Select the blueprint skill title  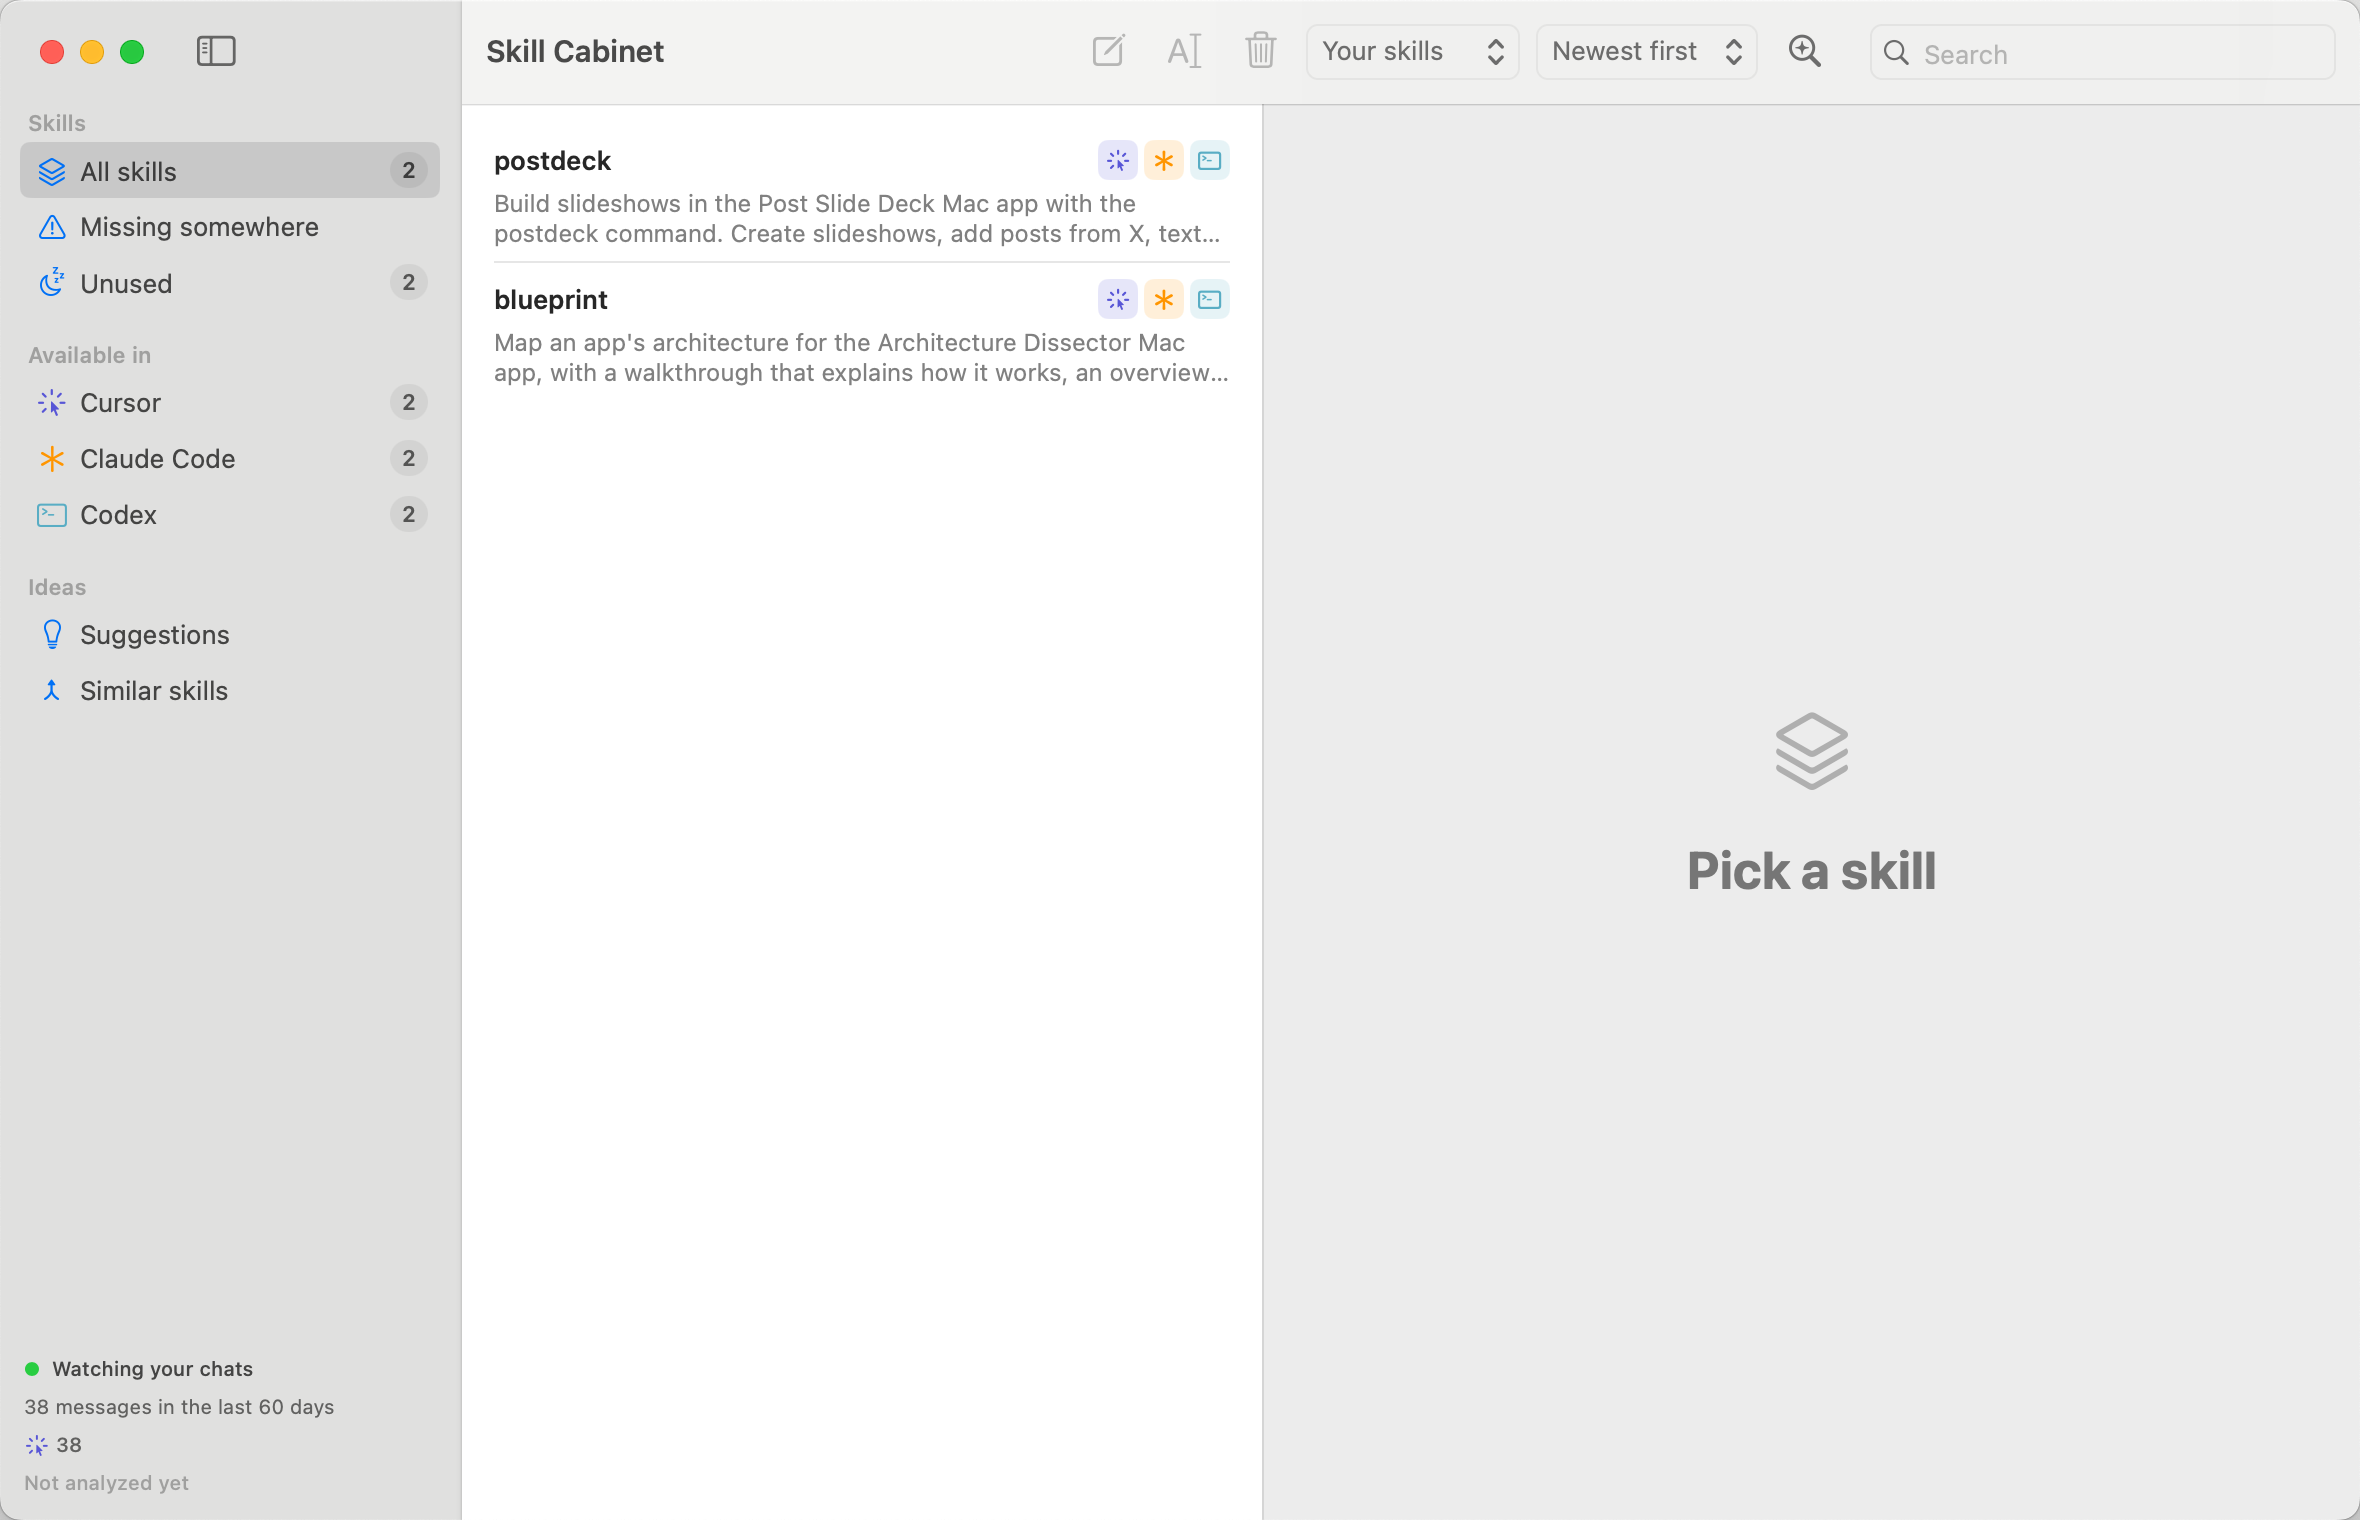coord(550,300)
